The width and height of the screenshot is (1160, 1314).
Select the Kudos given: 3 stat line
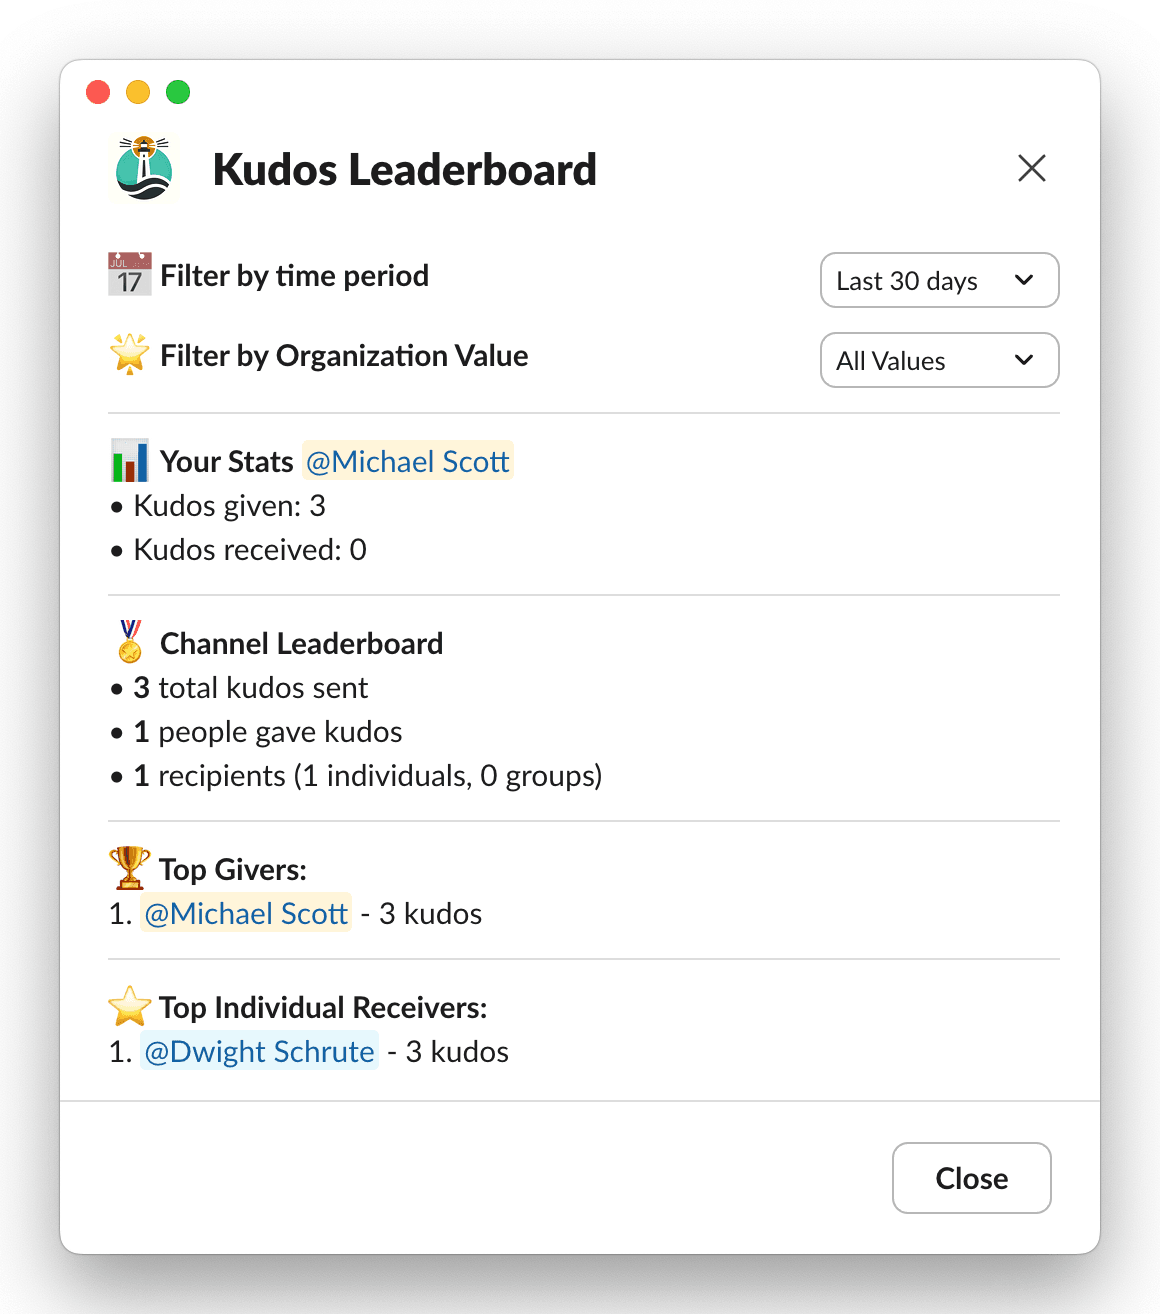pyautogui.click(x=226, y=506)
